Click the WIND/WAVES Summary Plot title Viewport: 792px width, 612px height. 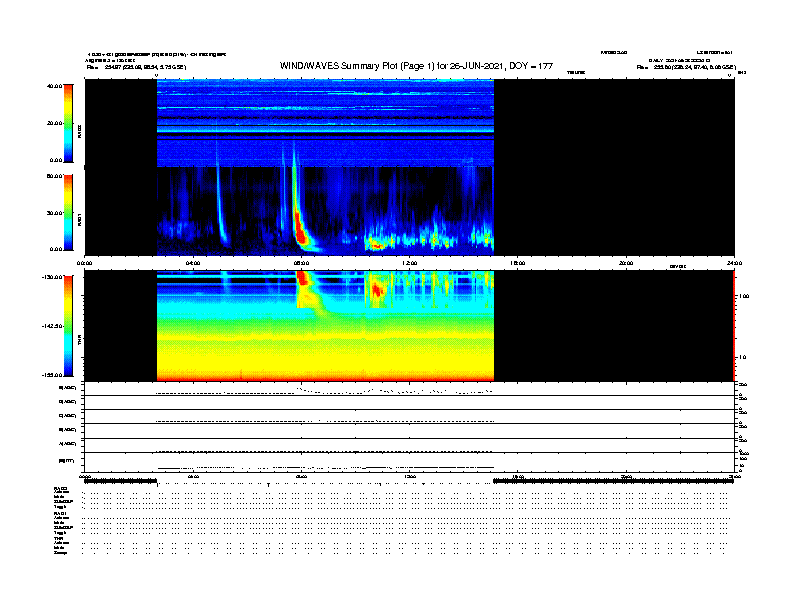pos(416,66)
